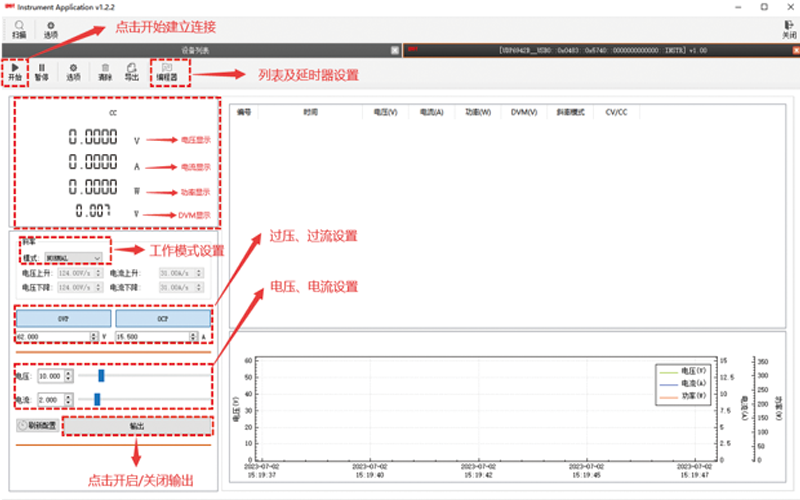Click the 关闭 exit icon at top right
This screenshot has height=500, width=800.
pos(788,28)
